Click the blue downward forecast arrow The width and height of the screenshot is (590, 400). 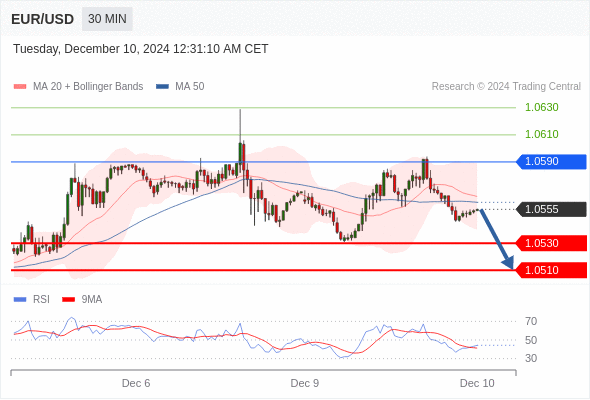pos(497,239)
